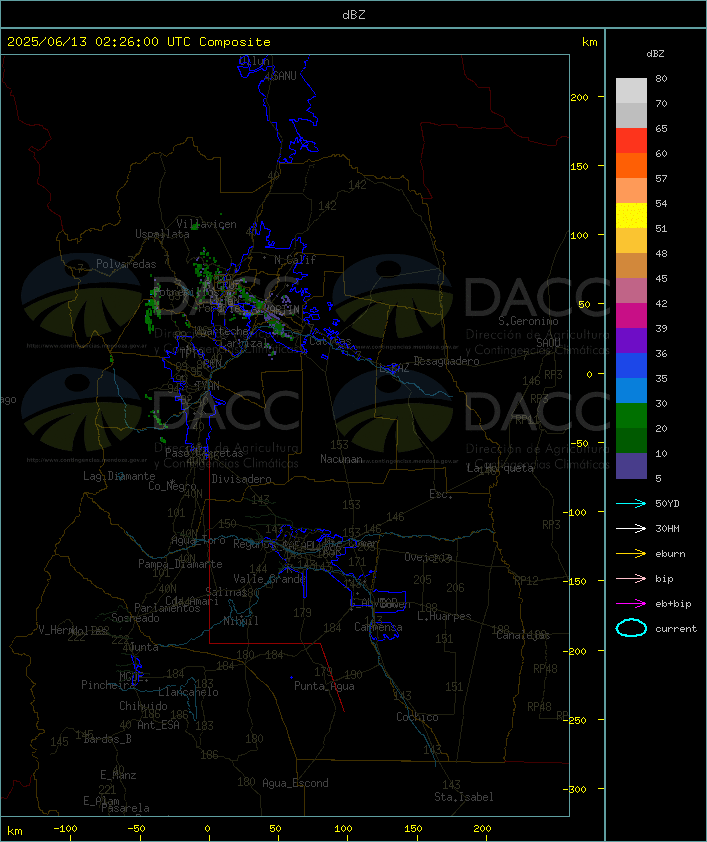Click the Nacunan map label
The height and width of the screenshot is (842, 707).
[x=341, y=459]
